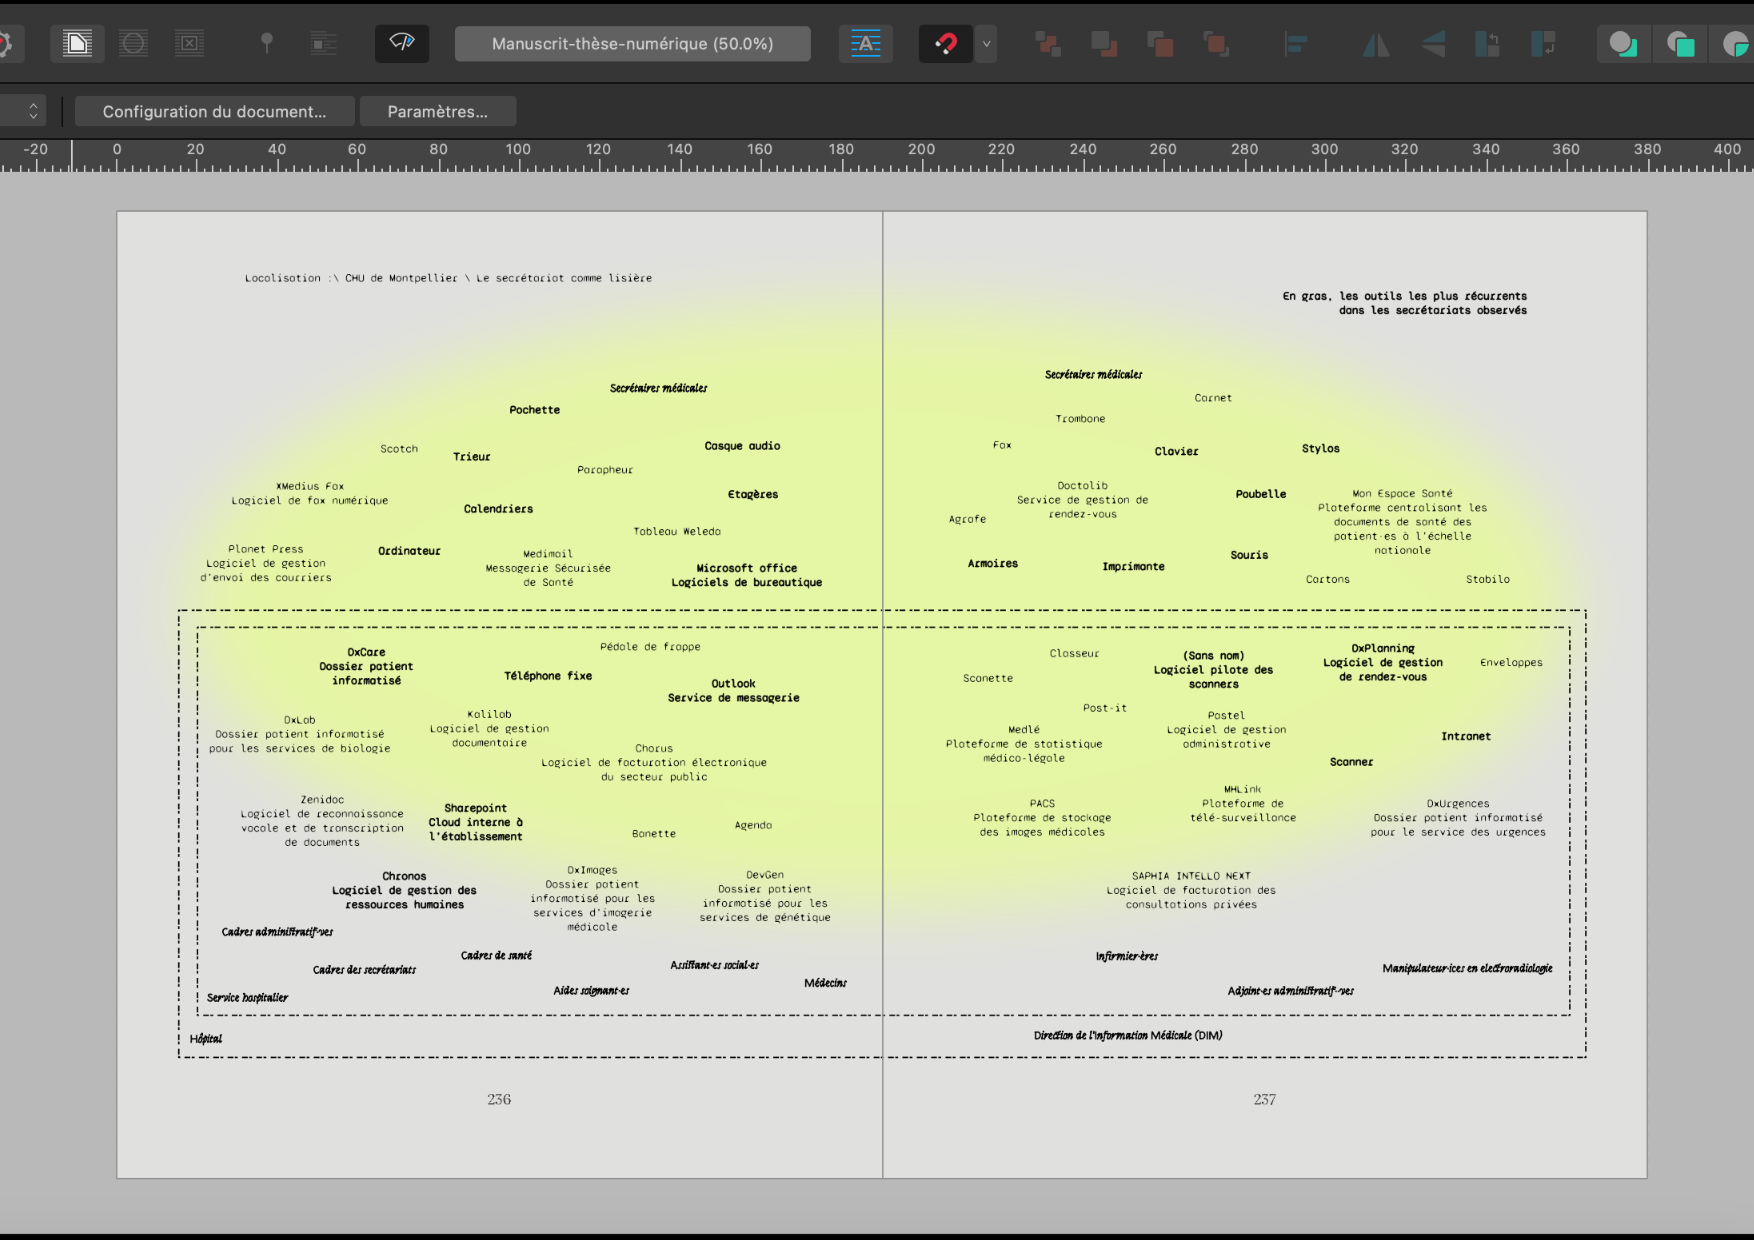Open the alignment options icon

(1296, 43)
